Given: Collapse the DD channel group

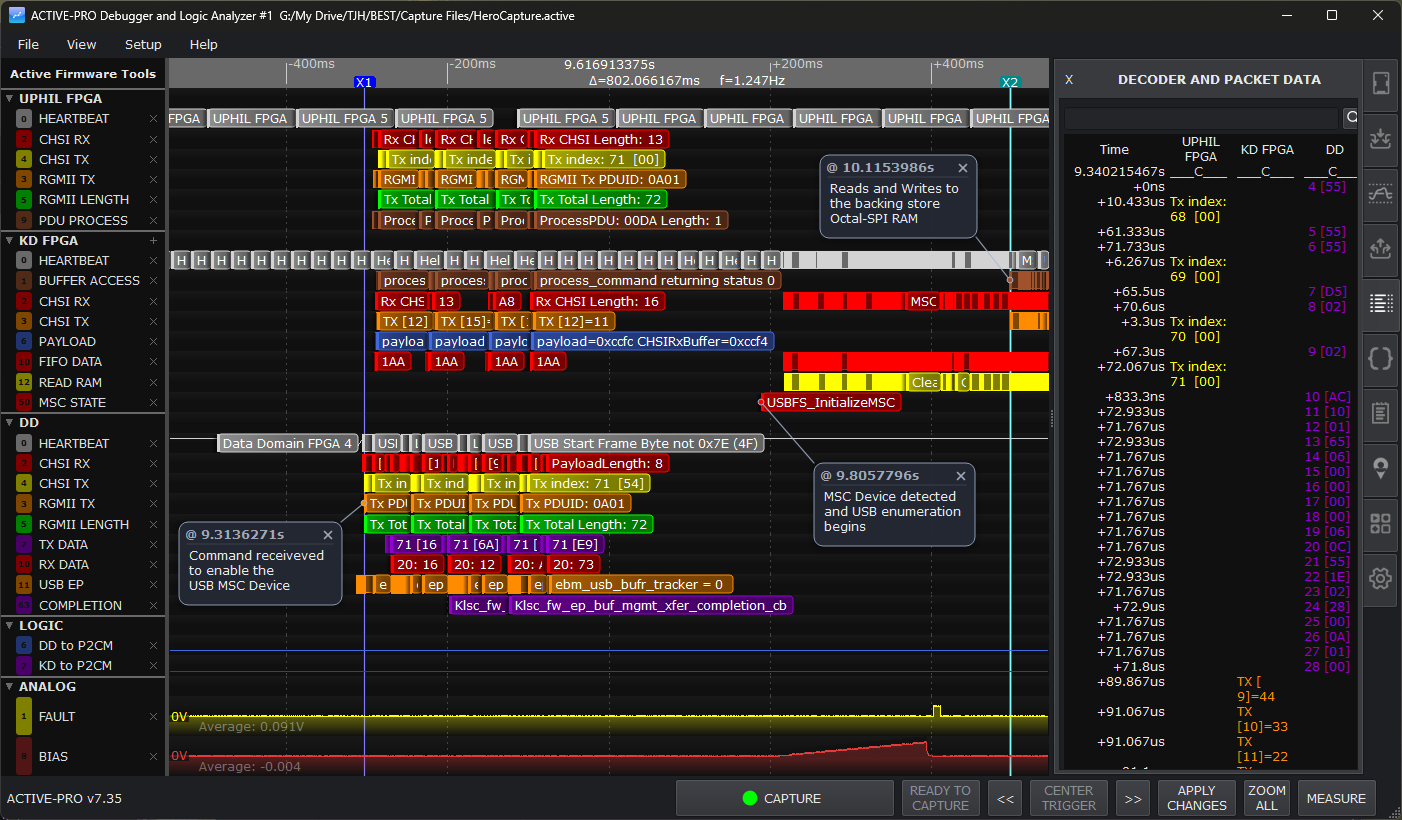Looking at the screenshot, I should pos(9,423).
